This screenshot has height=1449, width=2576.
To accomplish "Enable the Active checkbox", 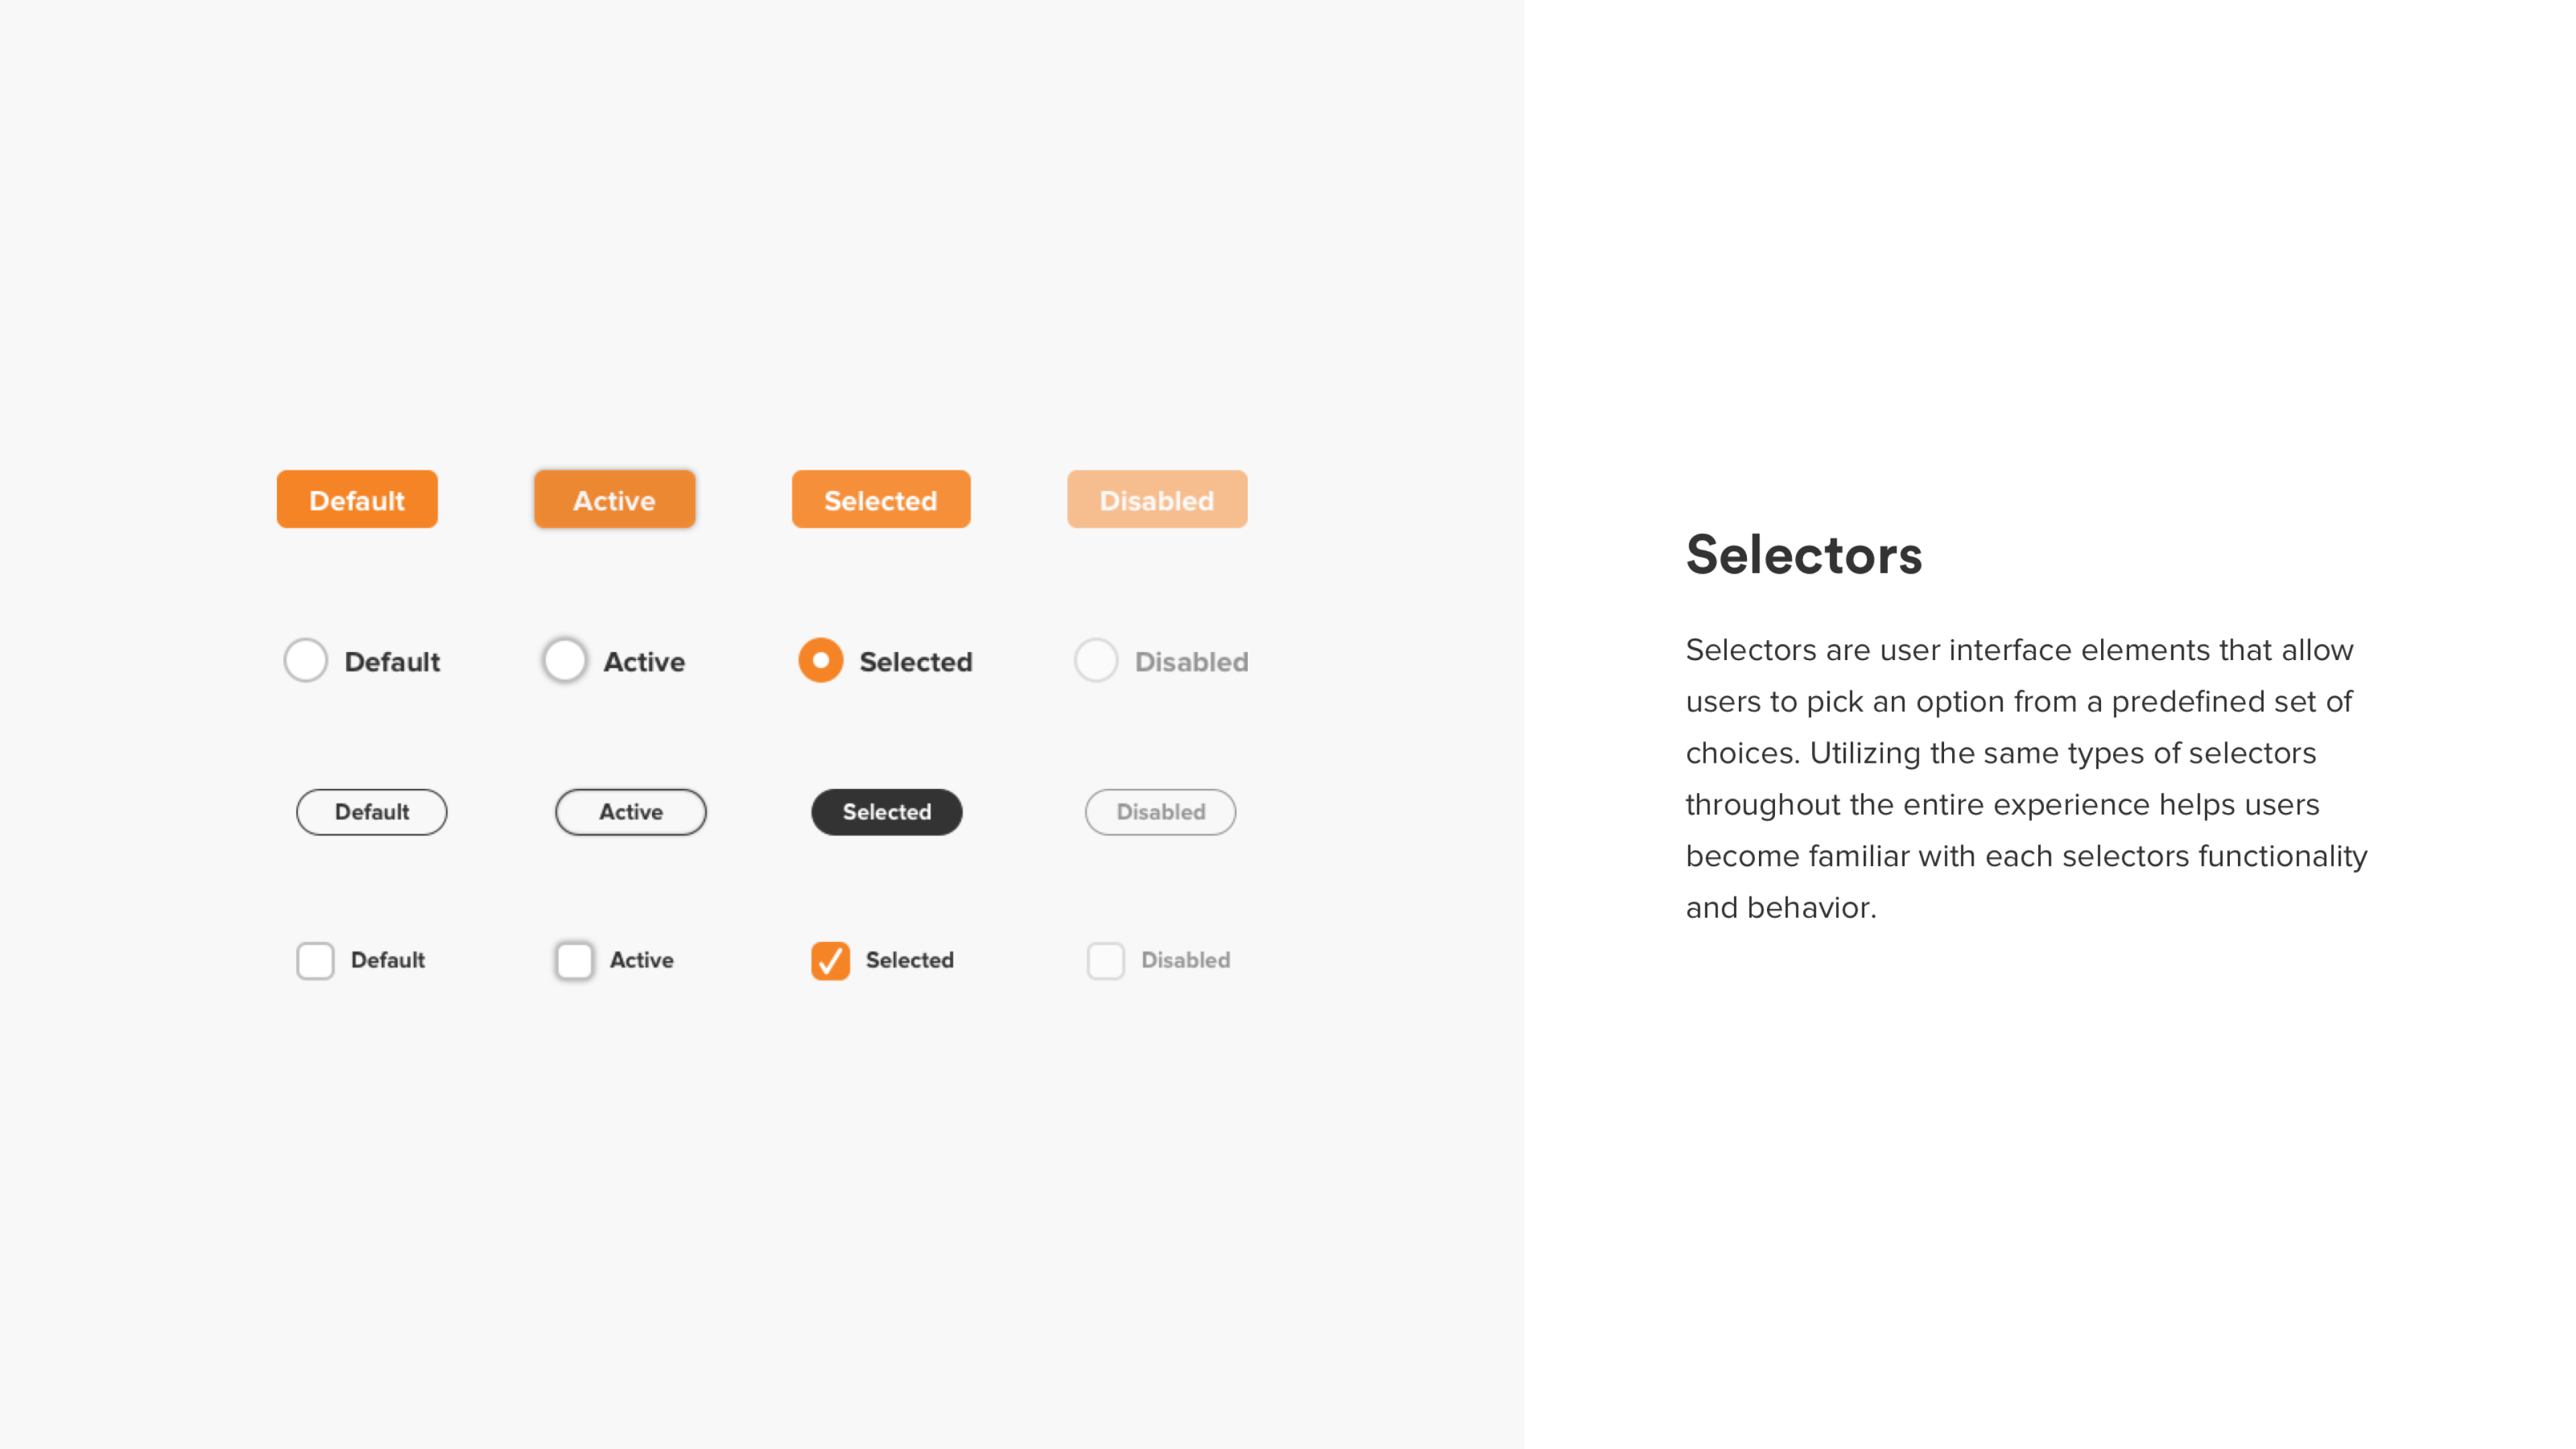I will (x=574, y=959).
